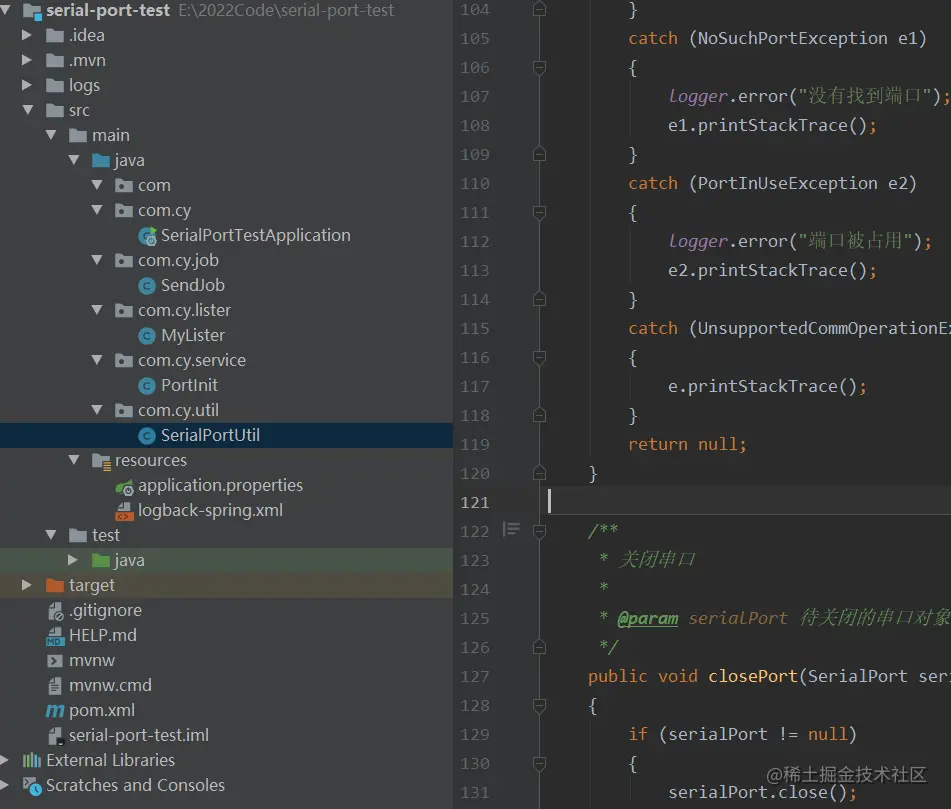
Task: Collapse the com.cy.util package arrow
Action: tap(97, 410)
